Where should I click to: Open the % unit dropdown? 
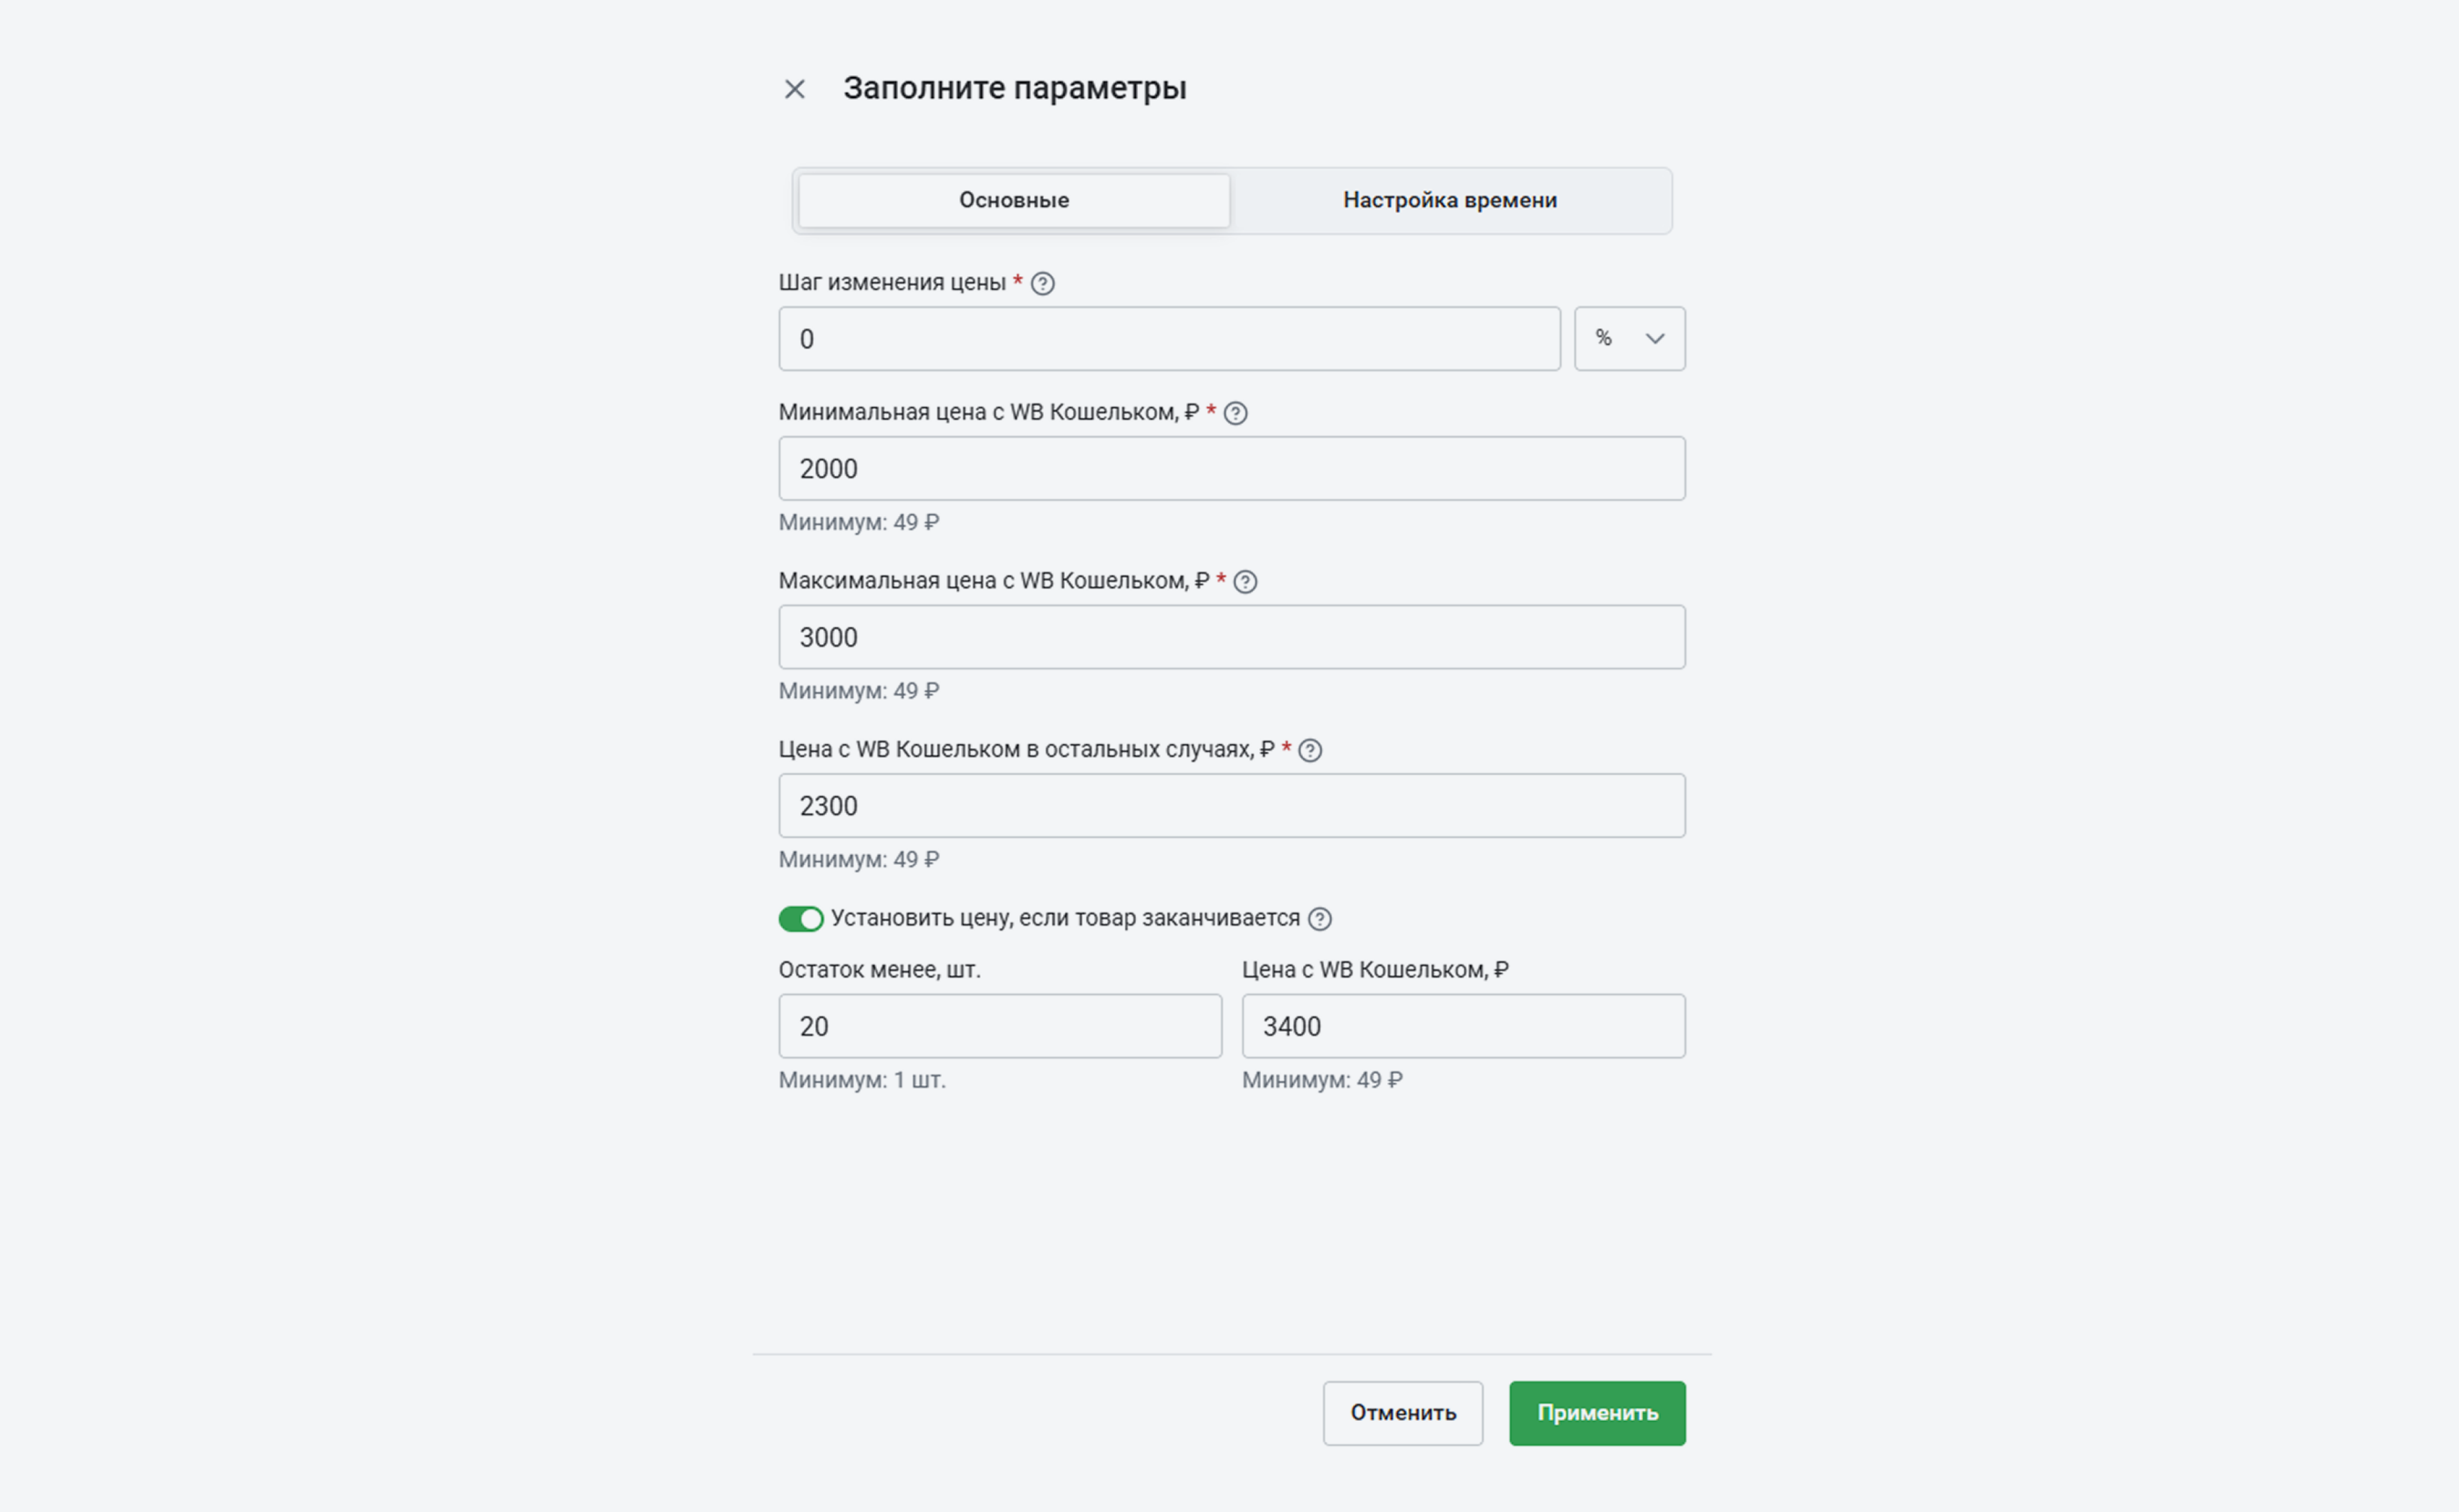[1628, 339]
